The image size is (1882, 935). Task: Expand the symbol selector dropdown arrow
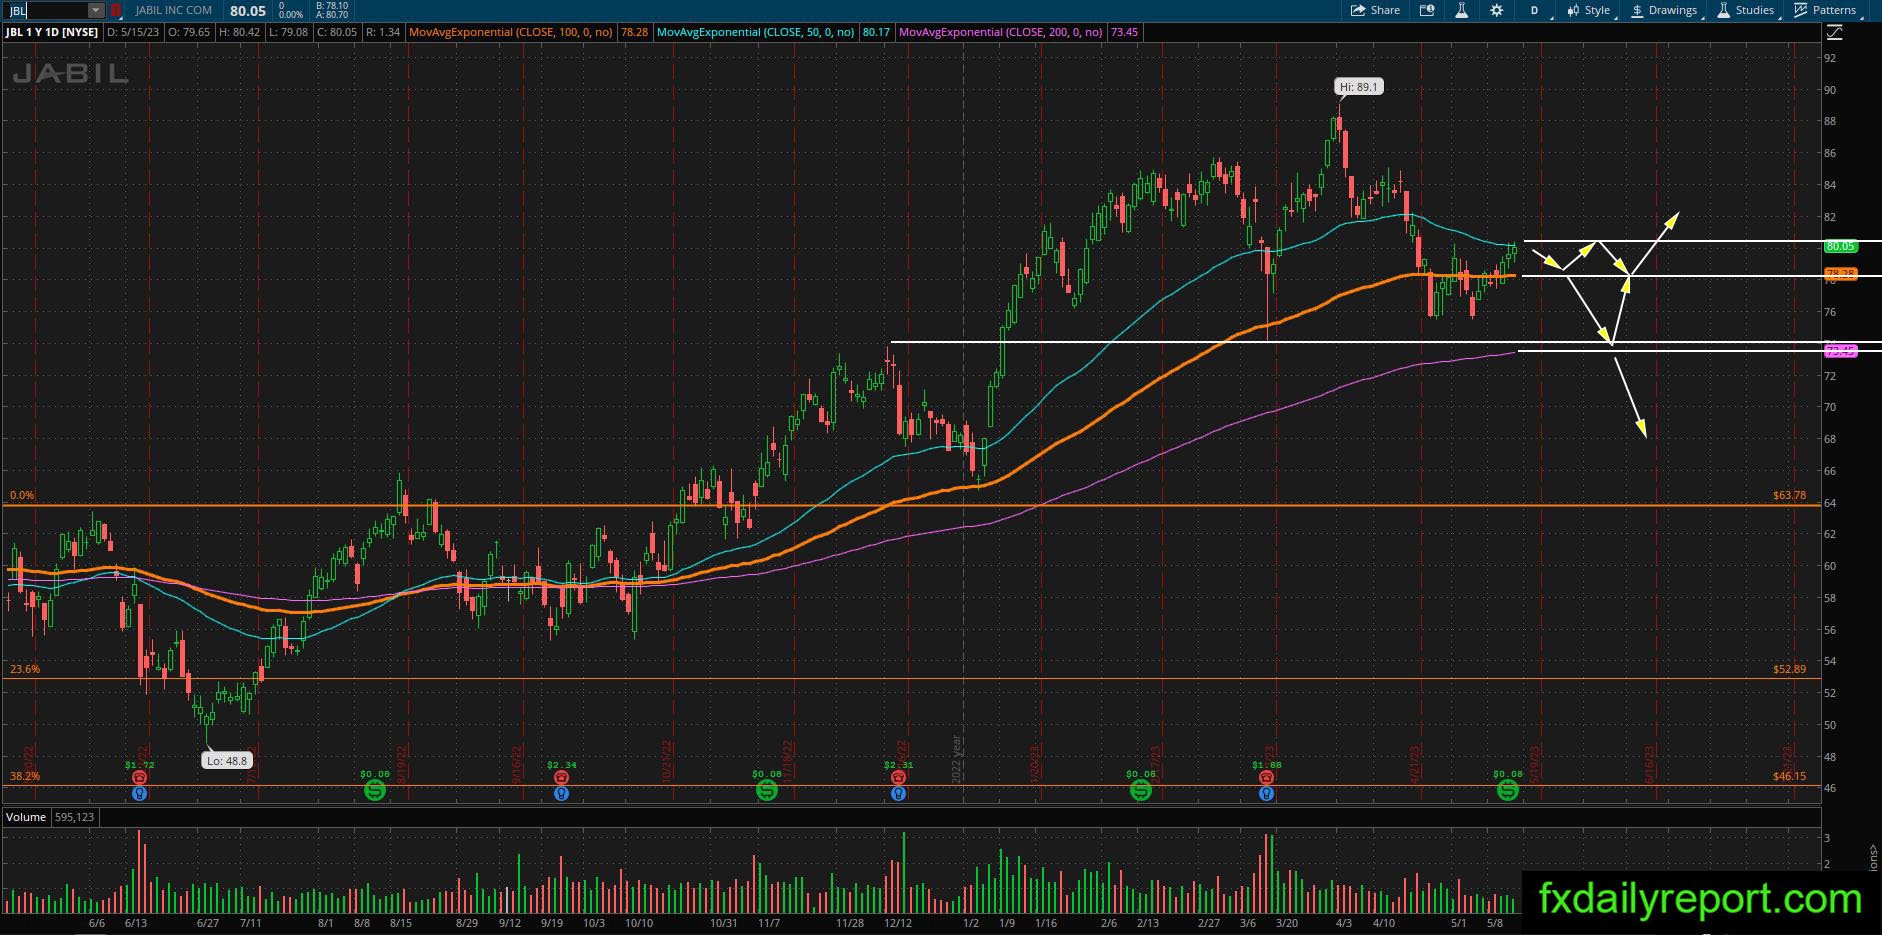coord(96,10)
